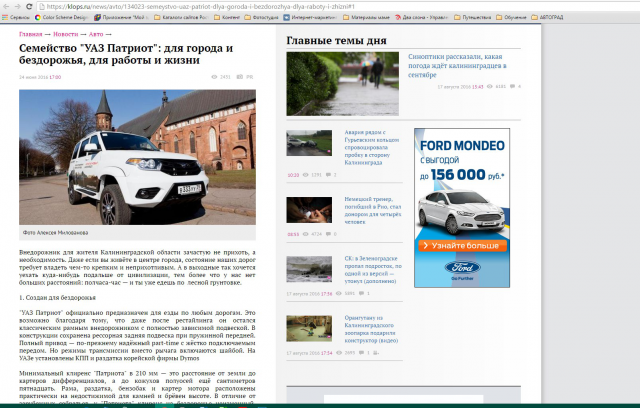Screen dimensions: 640x408
Task: Click the Главная breadcrumb link
Action: pos(31,34)
